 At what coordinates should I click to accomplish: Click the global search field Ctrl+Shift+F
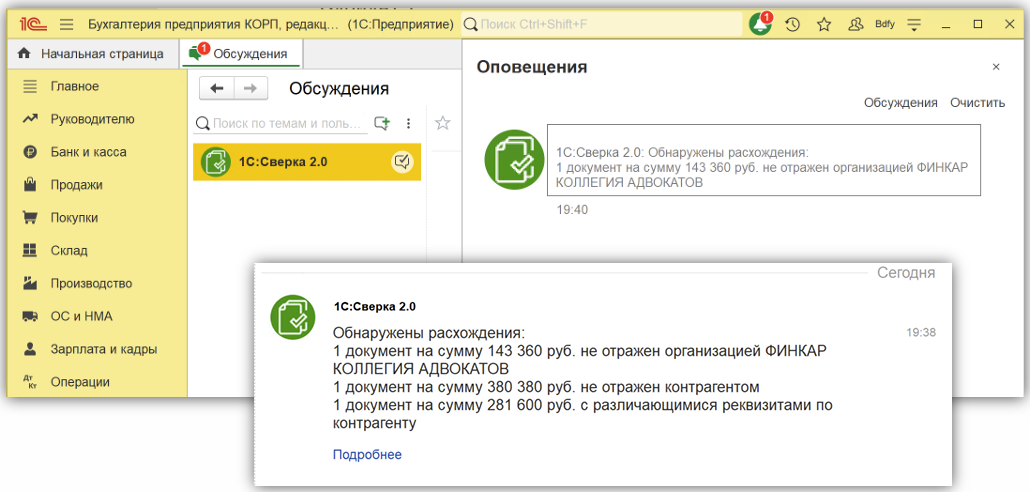pyautogui.click(x=602, y=25)
